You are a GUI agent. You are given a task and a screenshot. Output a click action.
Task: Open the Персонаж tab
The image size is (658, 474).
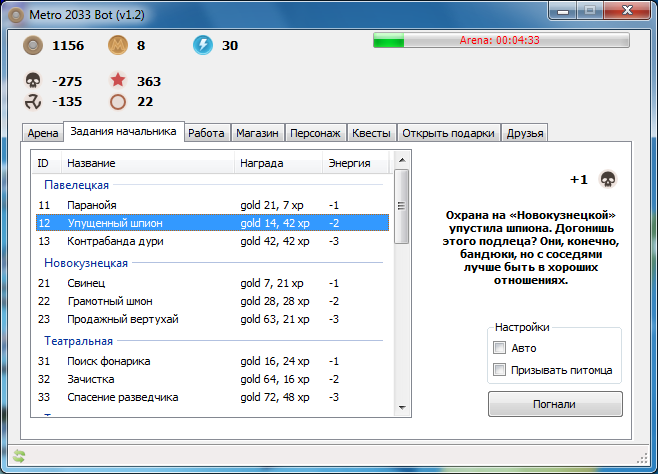tap(315, 133)
